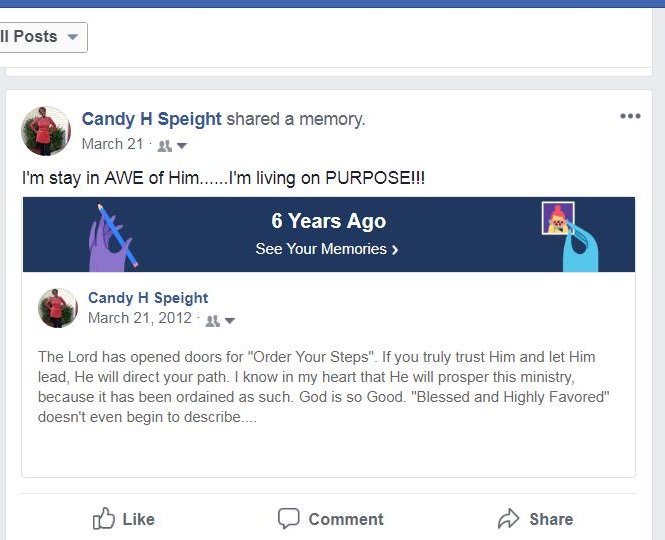The width and height of the screenshot is (665, 540).
Task: Click profile picture in the shared memory
Action: (x=58, y=308)
